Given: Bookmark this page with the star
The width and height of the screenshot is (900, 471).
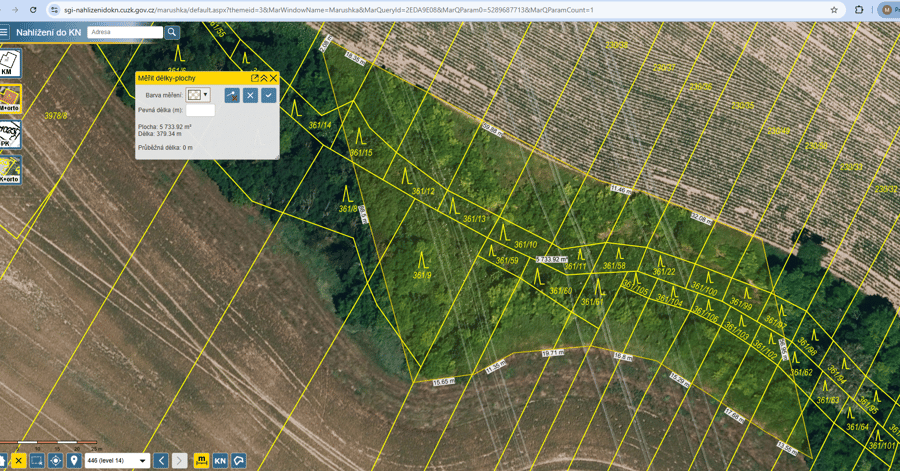Looking at the screenshot, I should 834,10.
